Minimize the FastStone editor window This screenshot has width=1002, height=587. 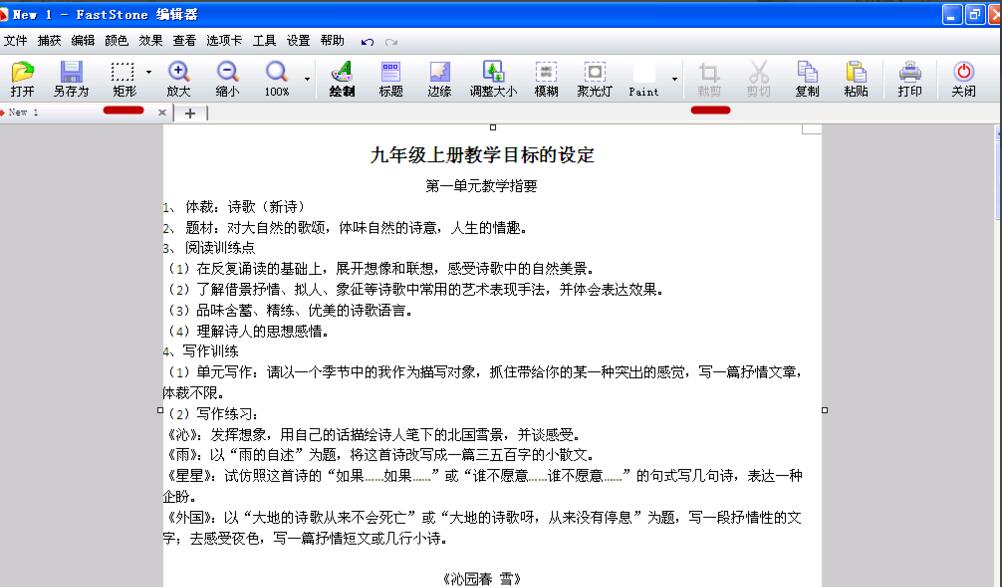point(952,14)
